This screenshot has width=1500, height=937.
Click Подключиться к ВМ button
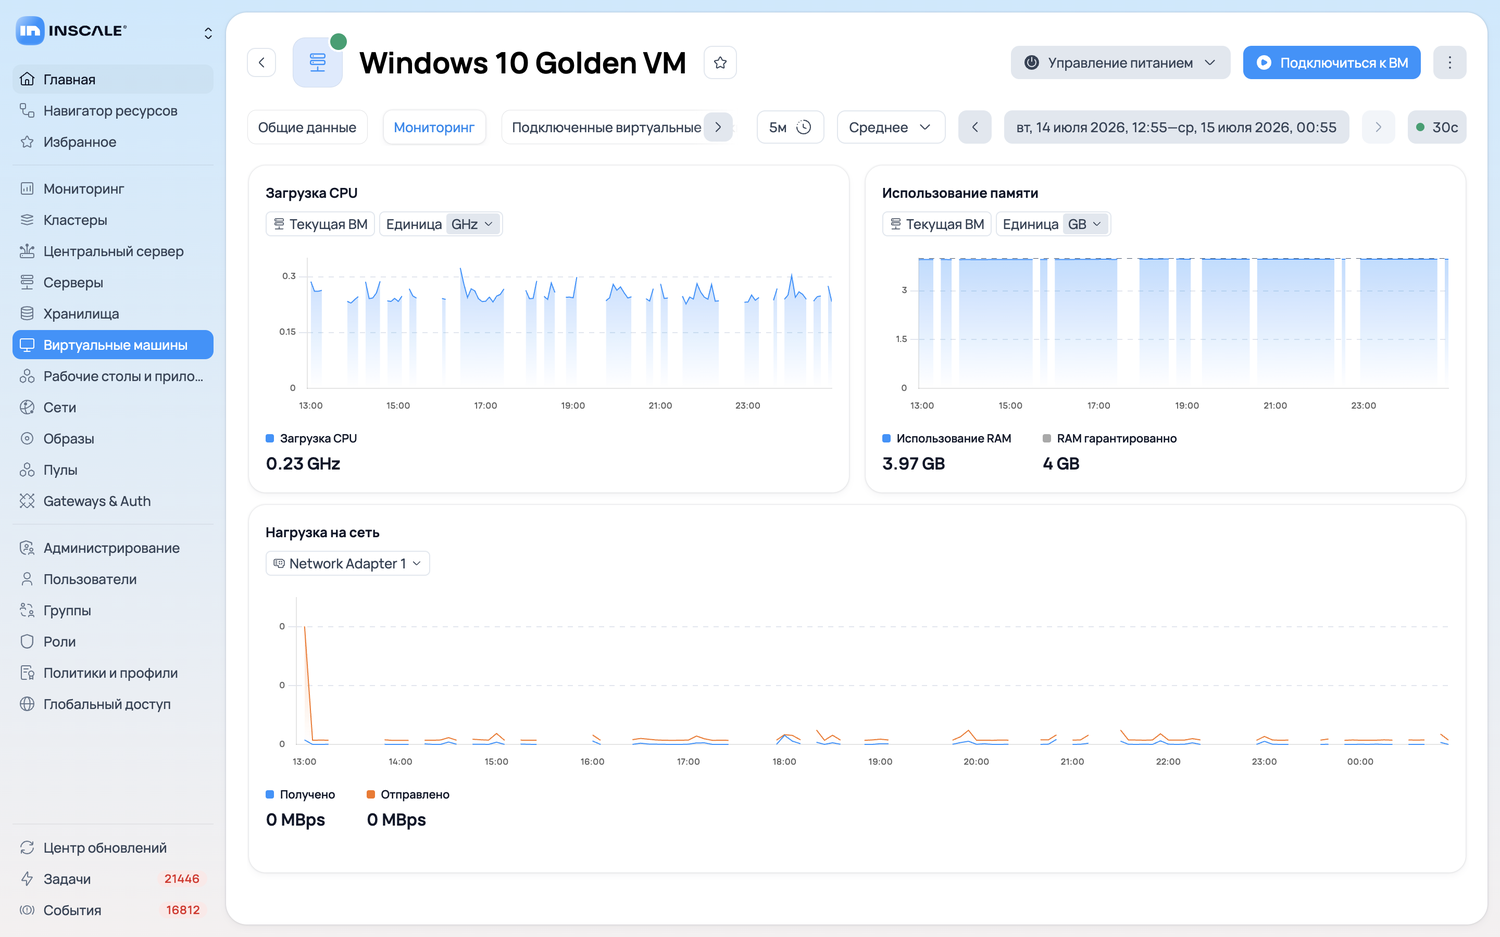coord(1332,62)
